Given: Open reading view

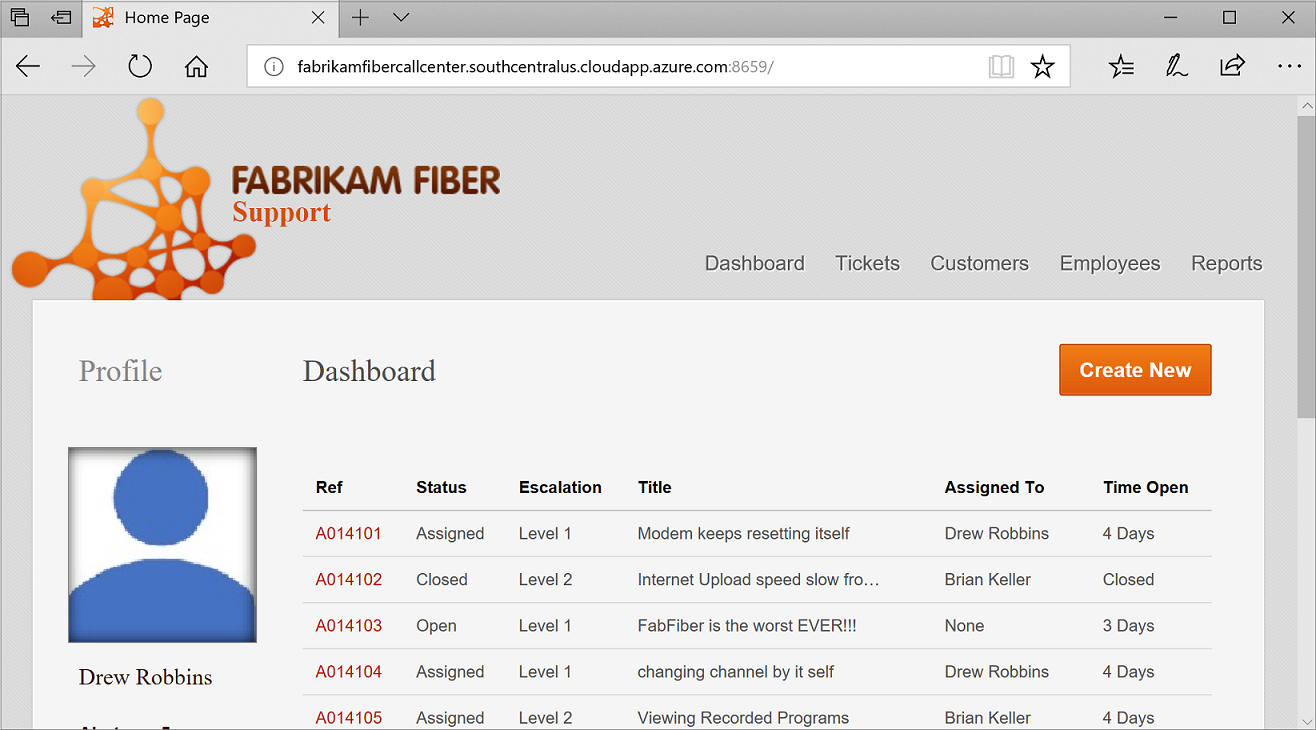Looking at the screenshot, I should coord(1001,66).
